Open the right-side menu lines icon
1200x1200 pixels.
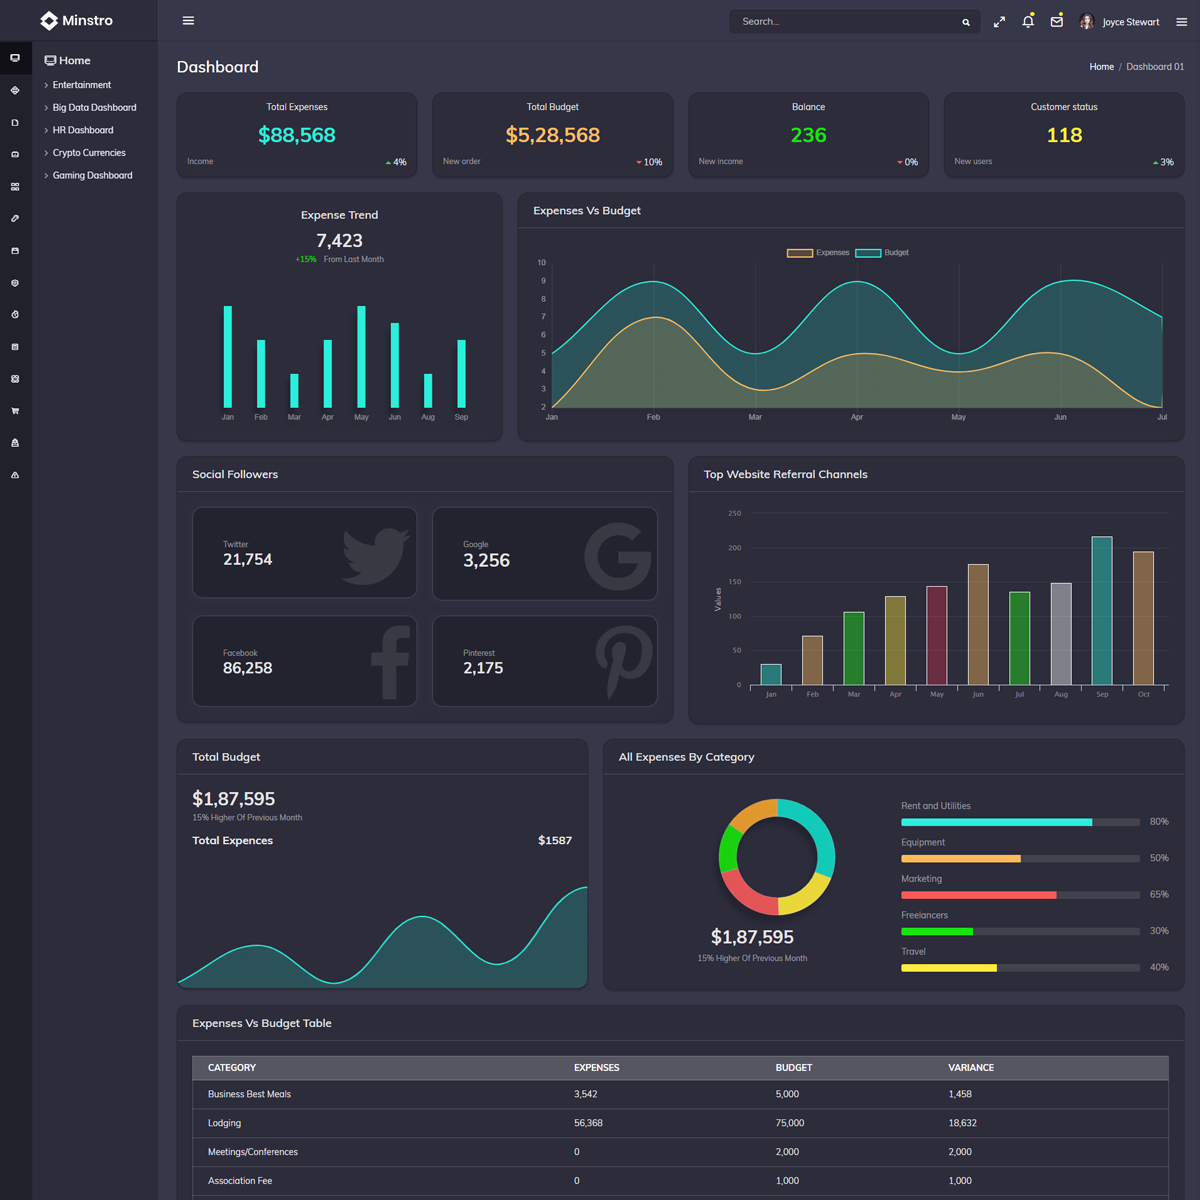coord(1181,22)
